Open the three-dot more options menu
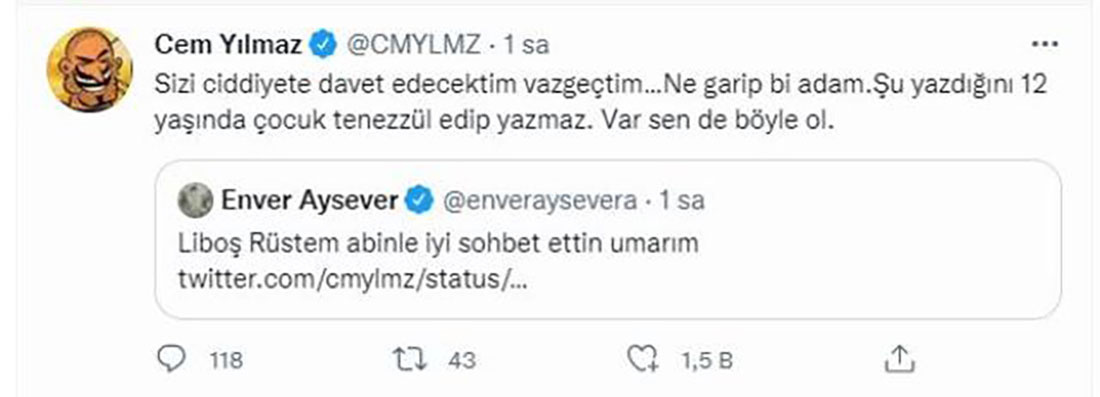The height and width of the screenshot is (397, 1100). pyautogui.click(x=1046, y=45)
